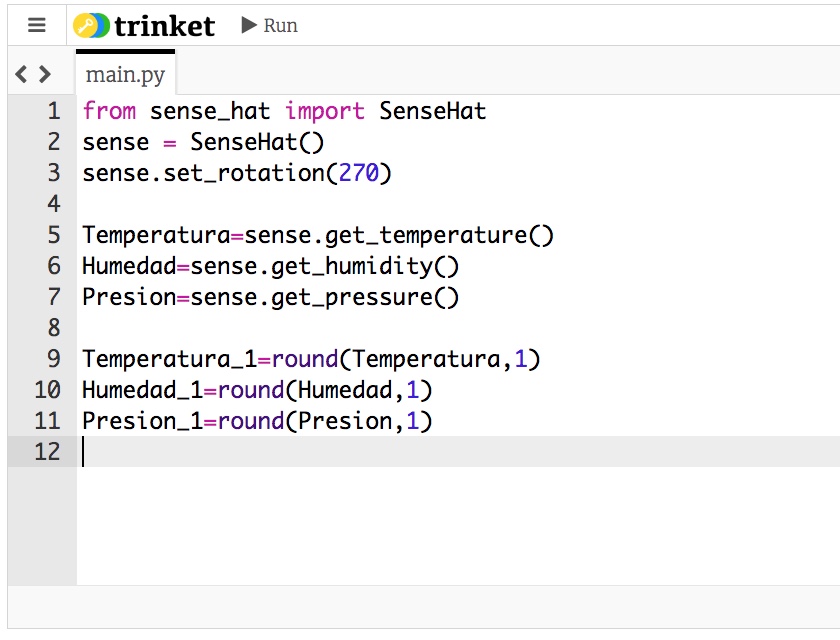The width and height of the screenshot is (840, 640).
Task: Select the main.py tab
Action: [125, 75]
